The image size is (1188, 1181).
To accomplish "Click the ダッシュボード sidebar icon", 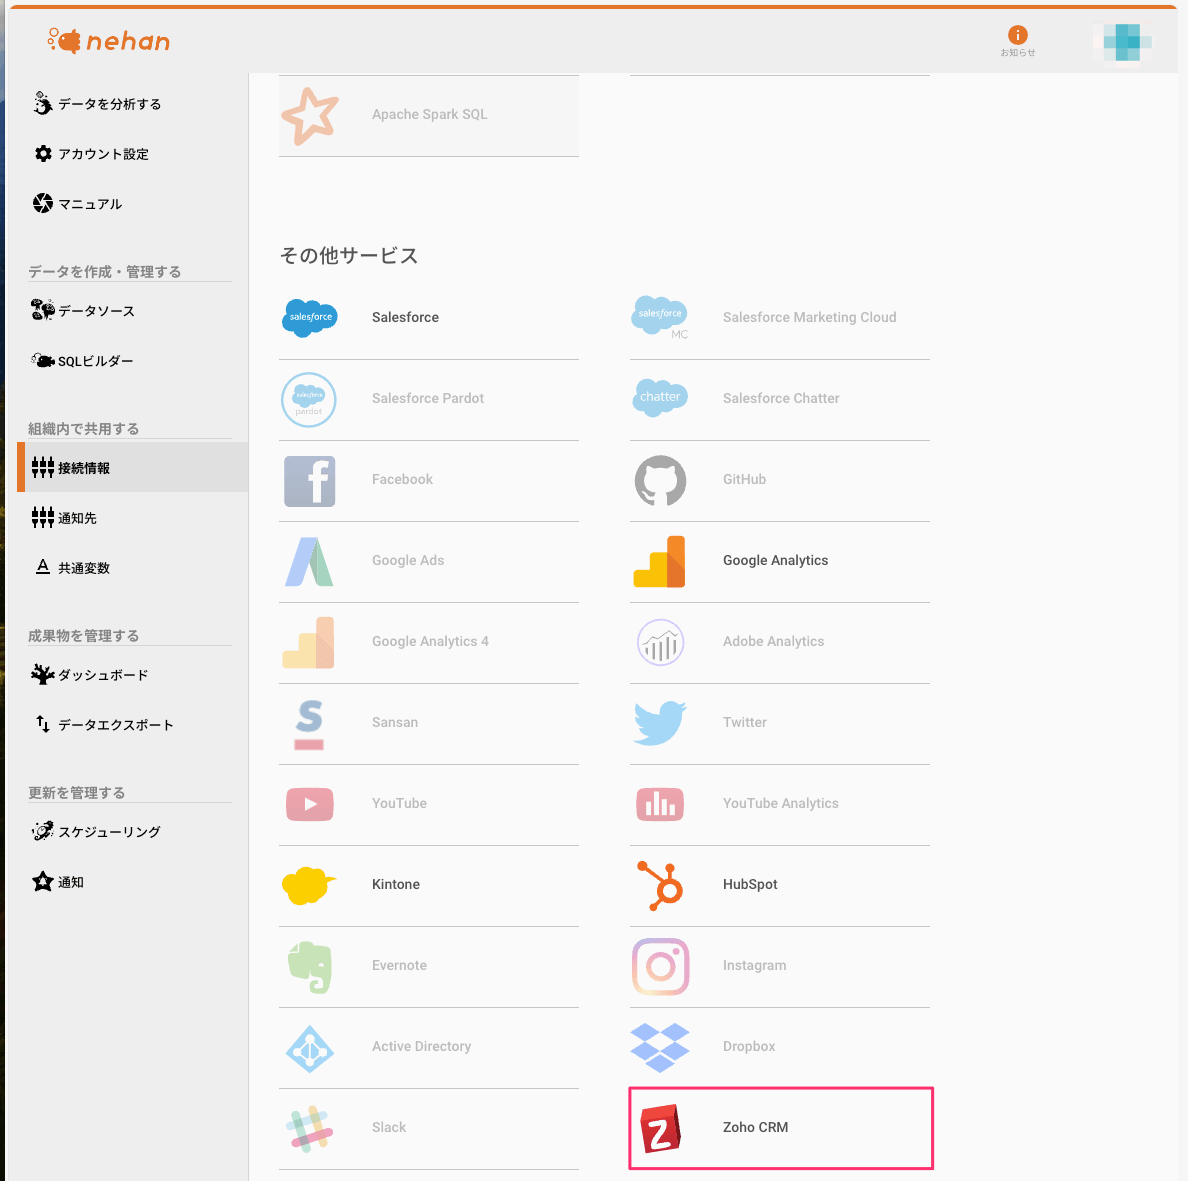I will pos(42,674).
